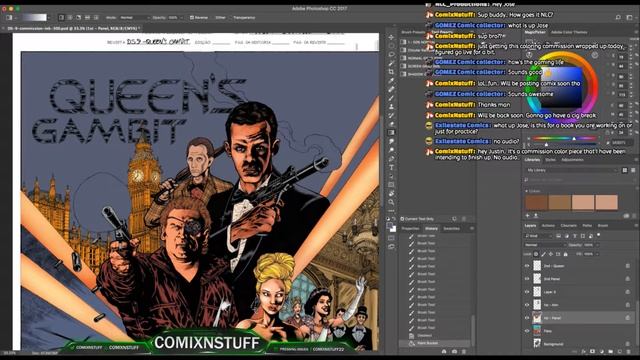The height and width of the screenshot is (360, 640).
Task: Select the Eyedropper tool
Action: point(391,80)
